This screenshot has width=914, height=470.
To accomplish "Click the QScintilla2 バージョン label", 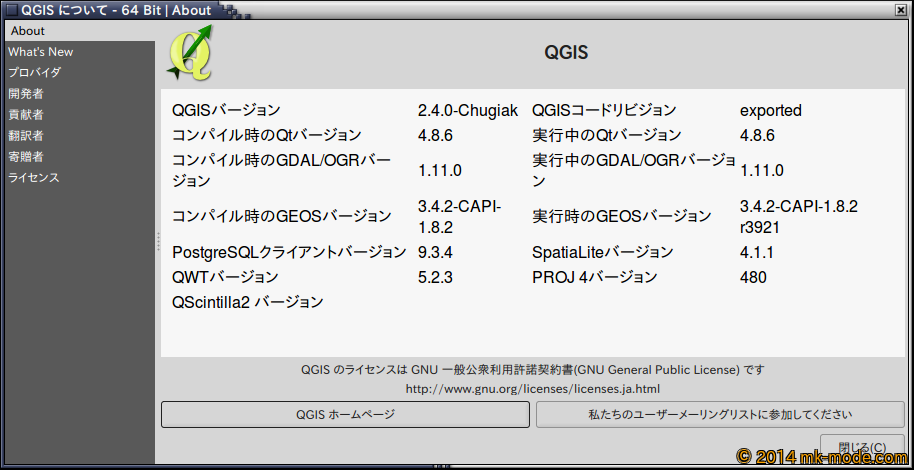I will pyautogui.click(x=248, y=301).
